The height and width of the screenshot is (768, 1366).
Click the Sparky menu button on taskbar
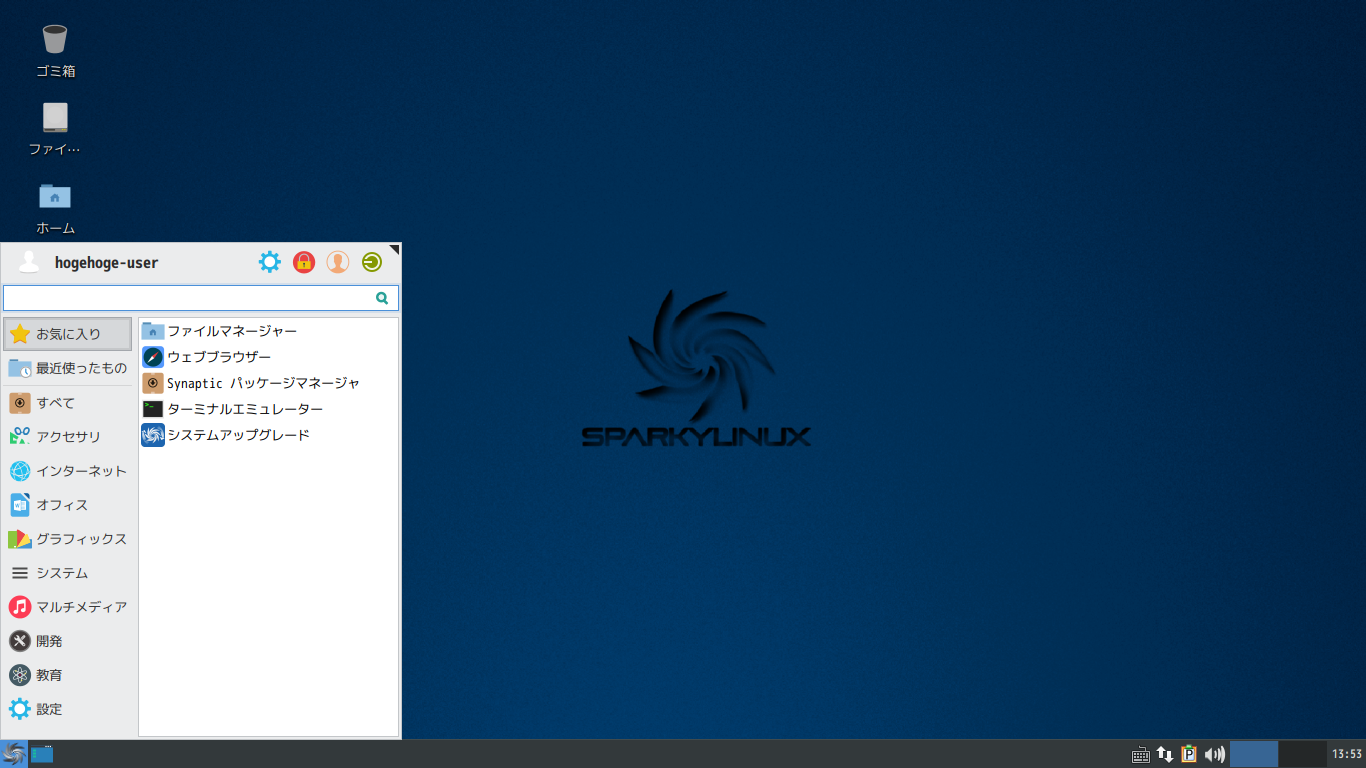click(14, 754)
